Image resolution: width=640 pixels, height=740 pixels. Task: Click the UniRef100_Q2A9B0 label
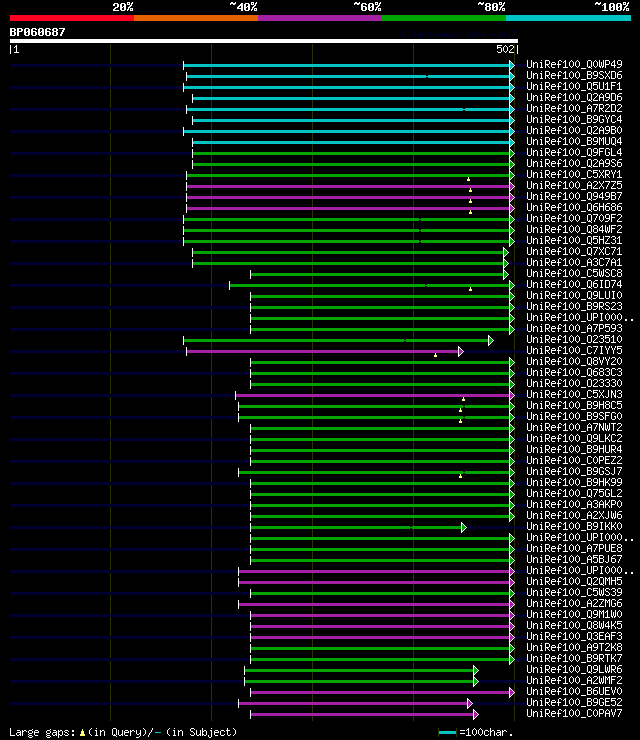[574, 130]
